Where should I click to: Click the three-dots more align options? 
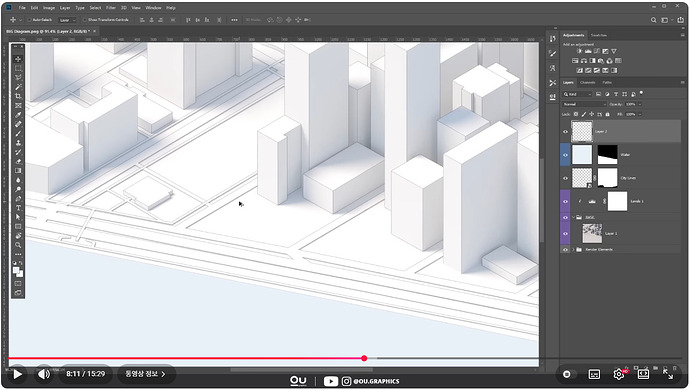234,20
